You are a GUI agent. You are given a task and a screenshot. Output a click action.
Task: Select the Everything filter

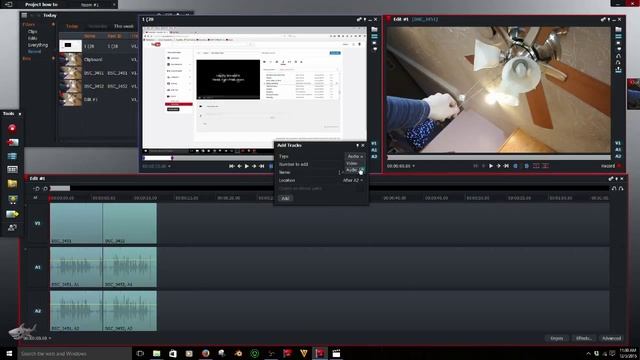[x=38, y=45]
